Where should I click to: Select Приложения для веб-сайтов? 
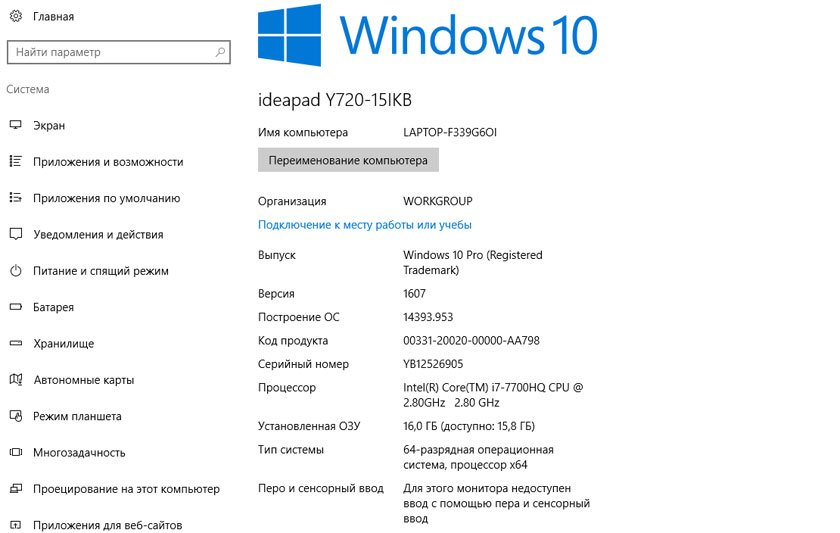click(x=108, y=526)
